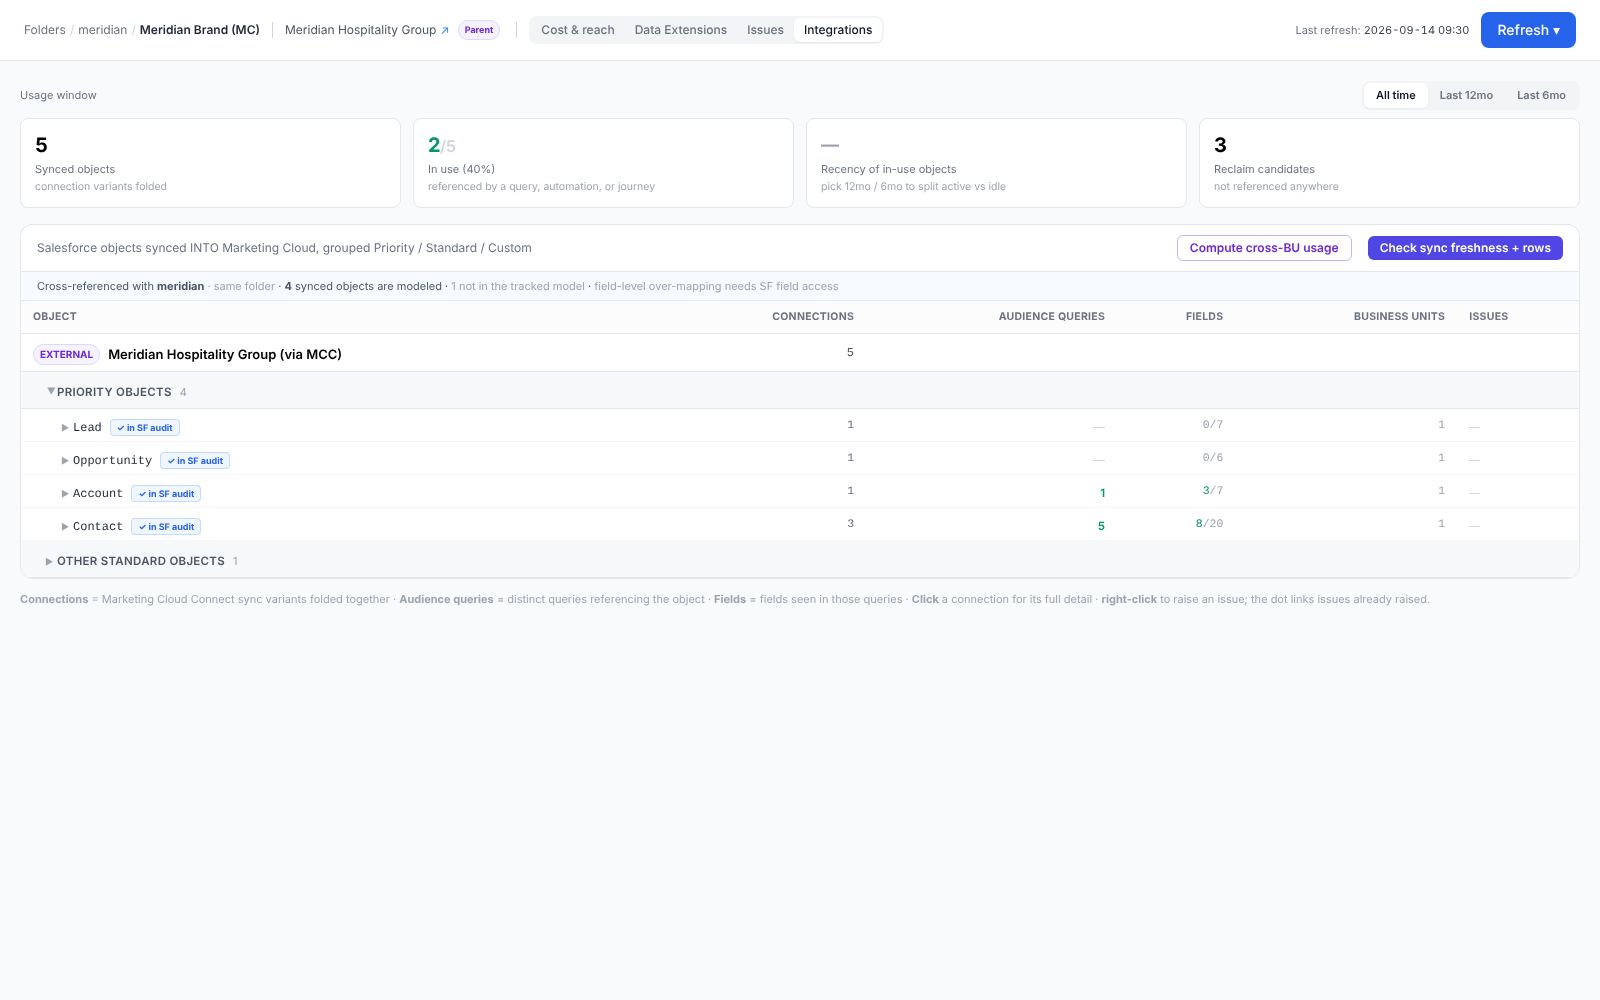
Task: Click the Account audience queries value 1
Action: (x=1102, y=493)
